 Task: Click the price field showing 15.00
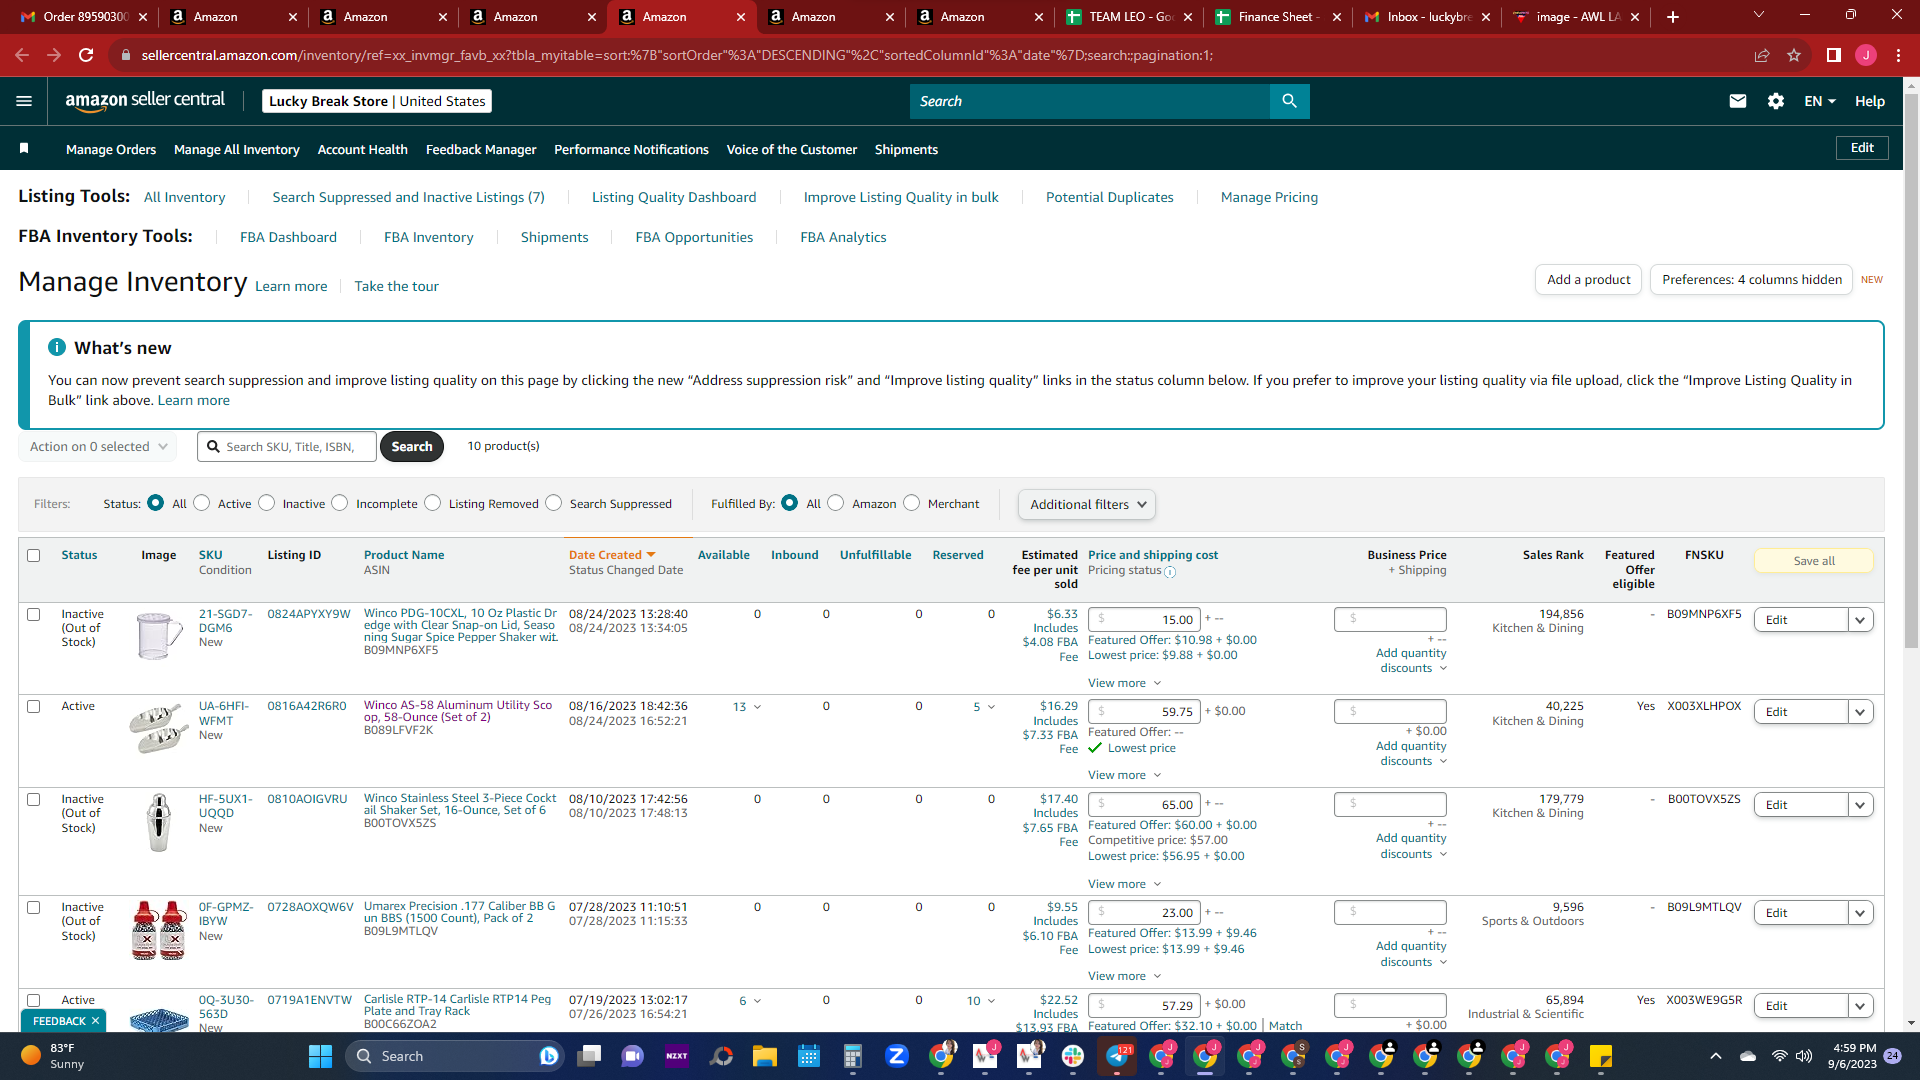click(x=1144, y=620)
